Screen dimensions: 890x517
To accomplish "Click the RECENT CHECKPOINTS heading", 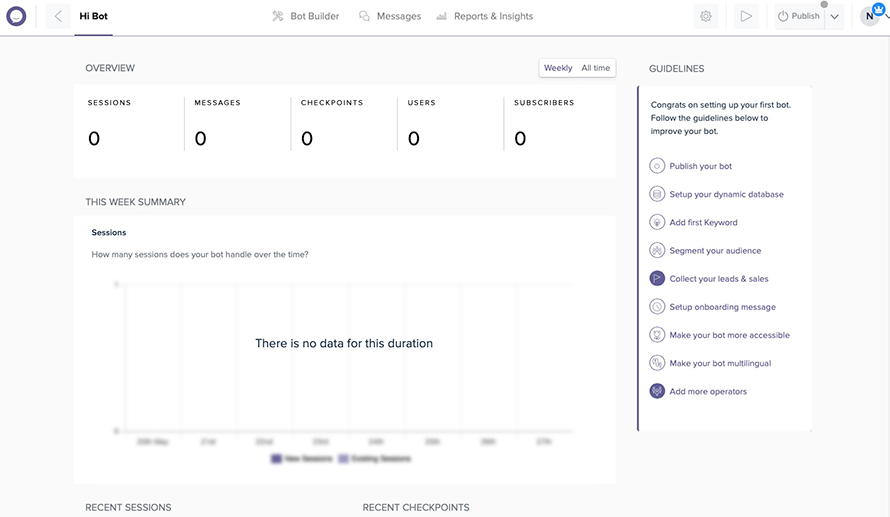I will (x=416, y=507).
